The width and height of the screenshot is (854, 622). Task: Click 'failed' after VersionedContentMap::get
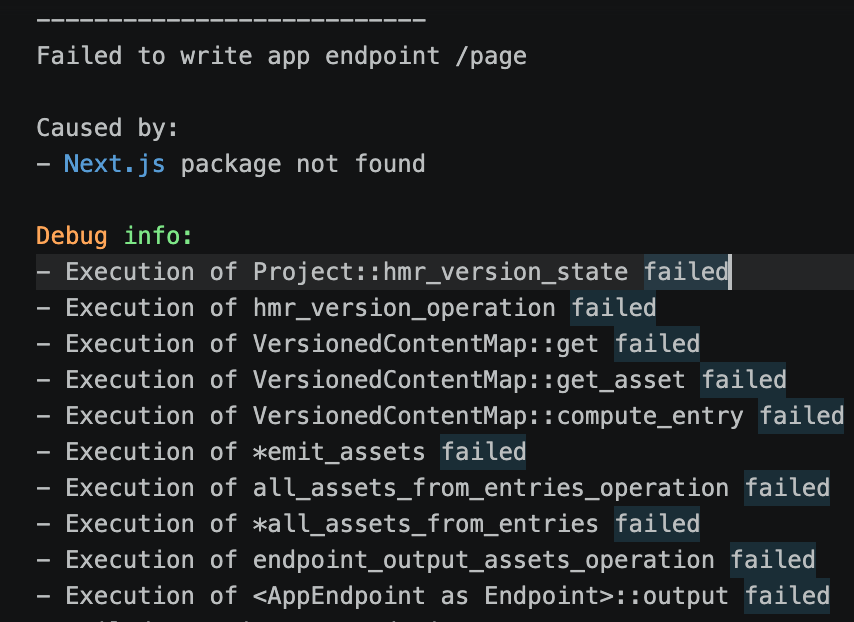click(x=657, y=344)
